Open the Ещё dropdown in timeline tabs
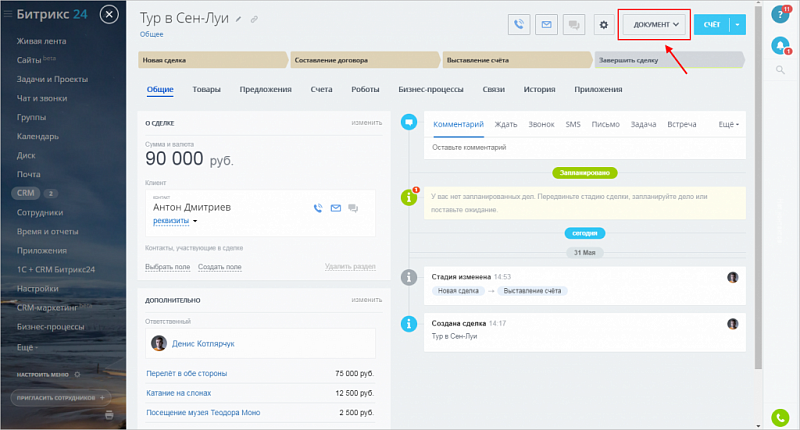 point(729,125)
